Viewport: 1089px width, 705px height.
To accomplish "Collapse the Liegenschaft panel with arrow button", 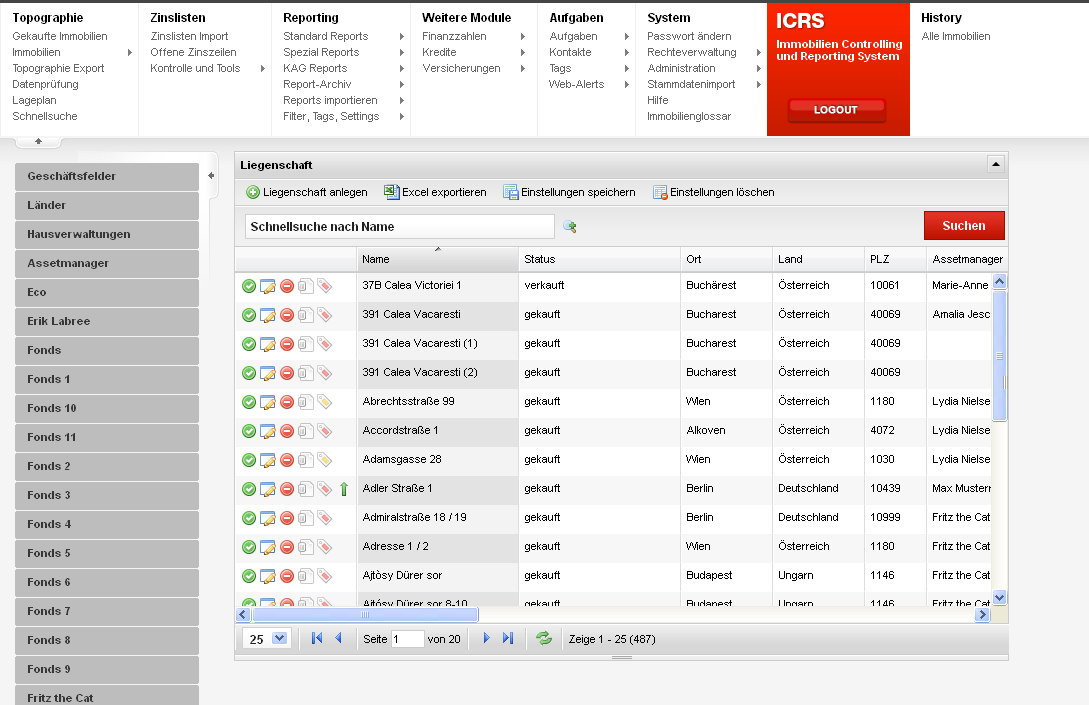I will 995,164.
